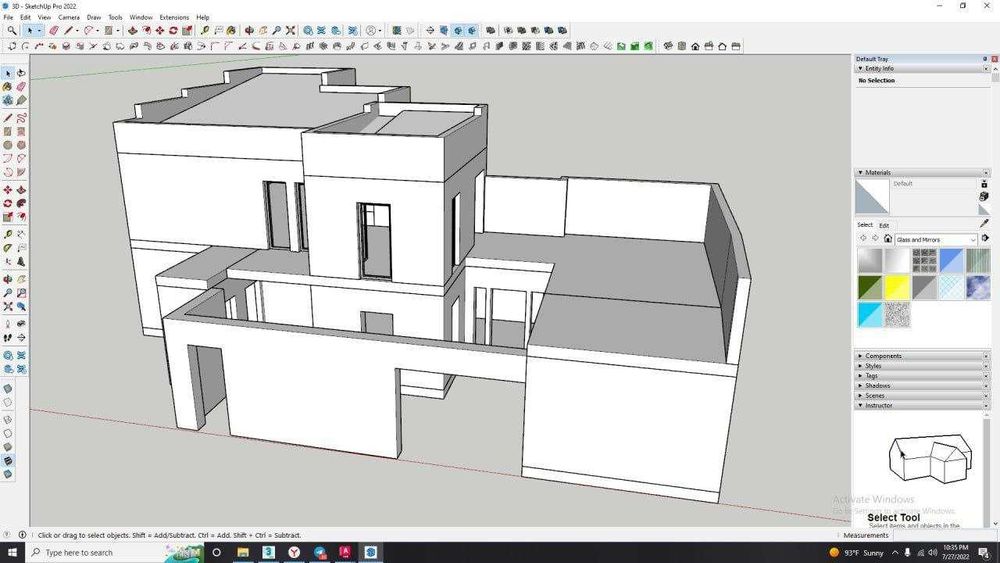Open the Search SketchUp magnifier icon

[x=11, y=31]
